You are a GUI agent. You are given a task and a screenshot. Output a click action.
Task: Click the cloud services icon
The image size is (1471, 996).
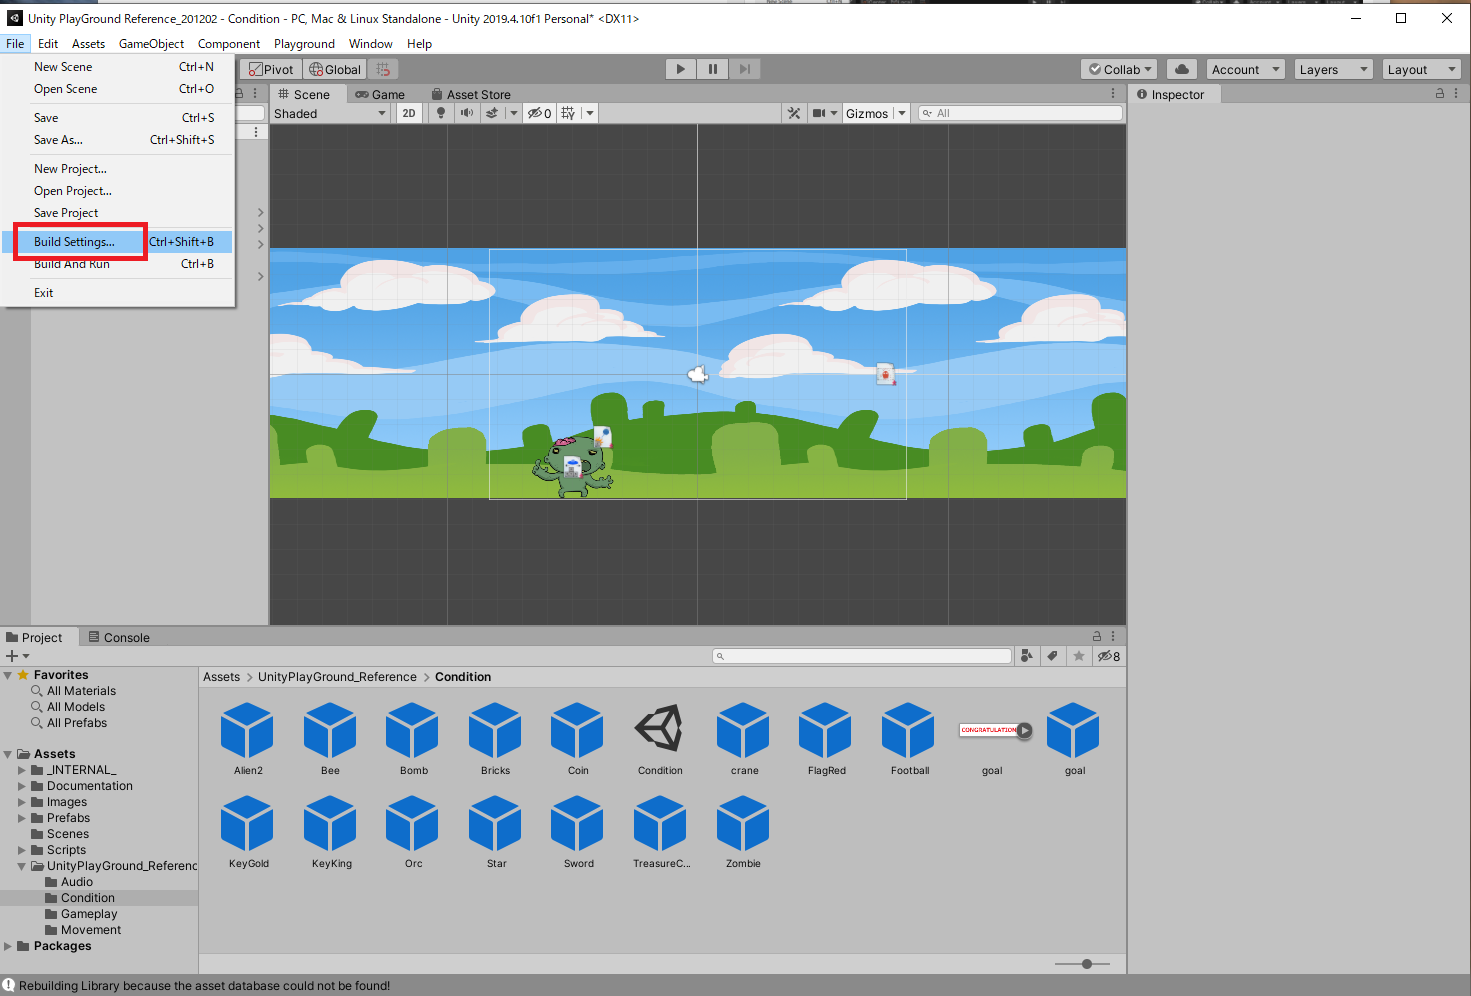pos(1182,69)
